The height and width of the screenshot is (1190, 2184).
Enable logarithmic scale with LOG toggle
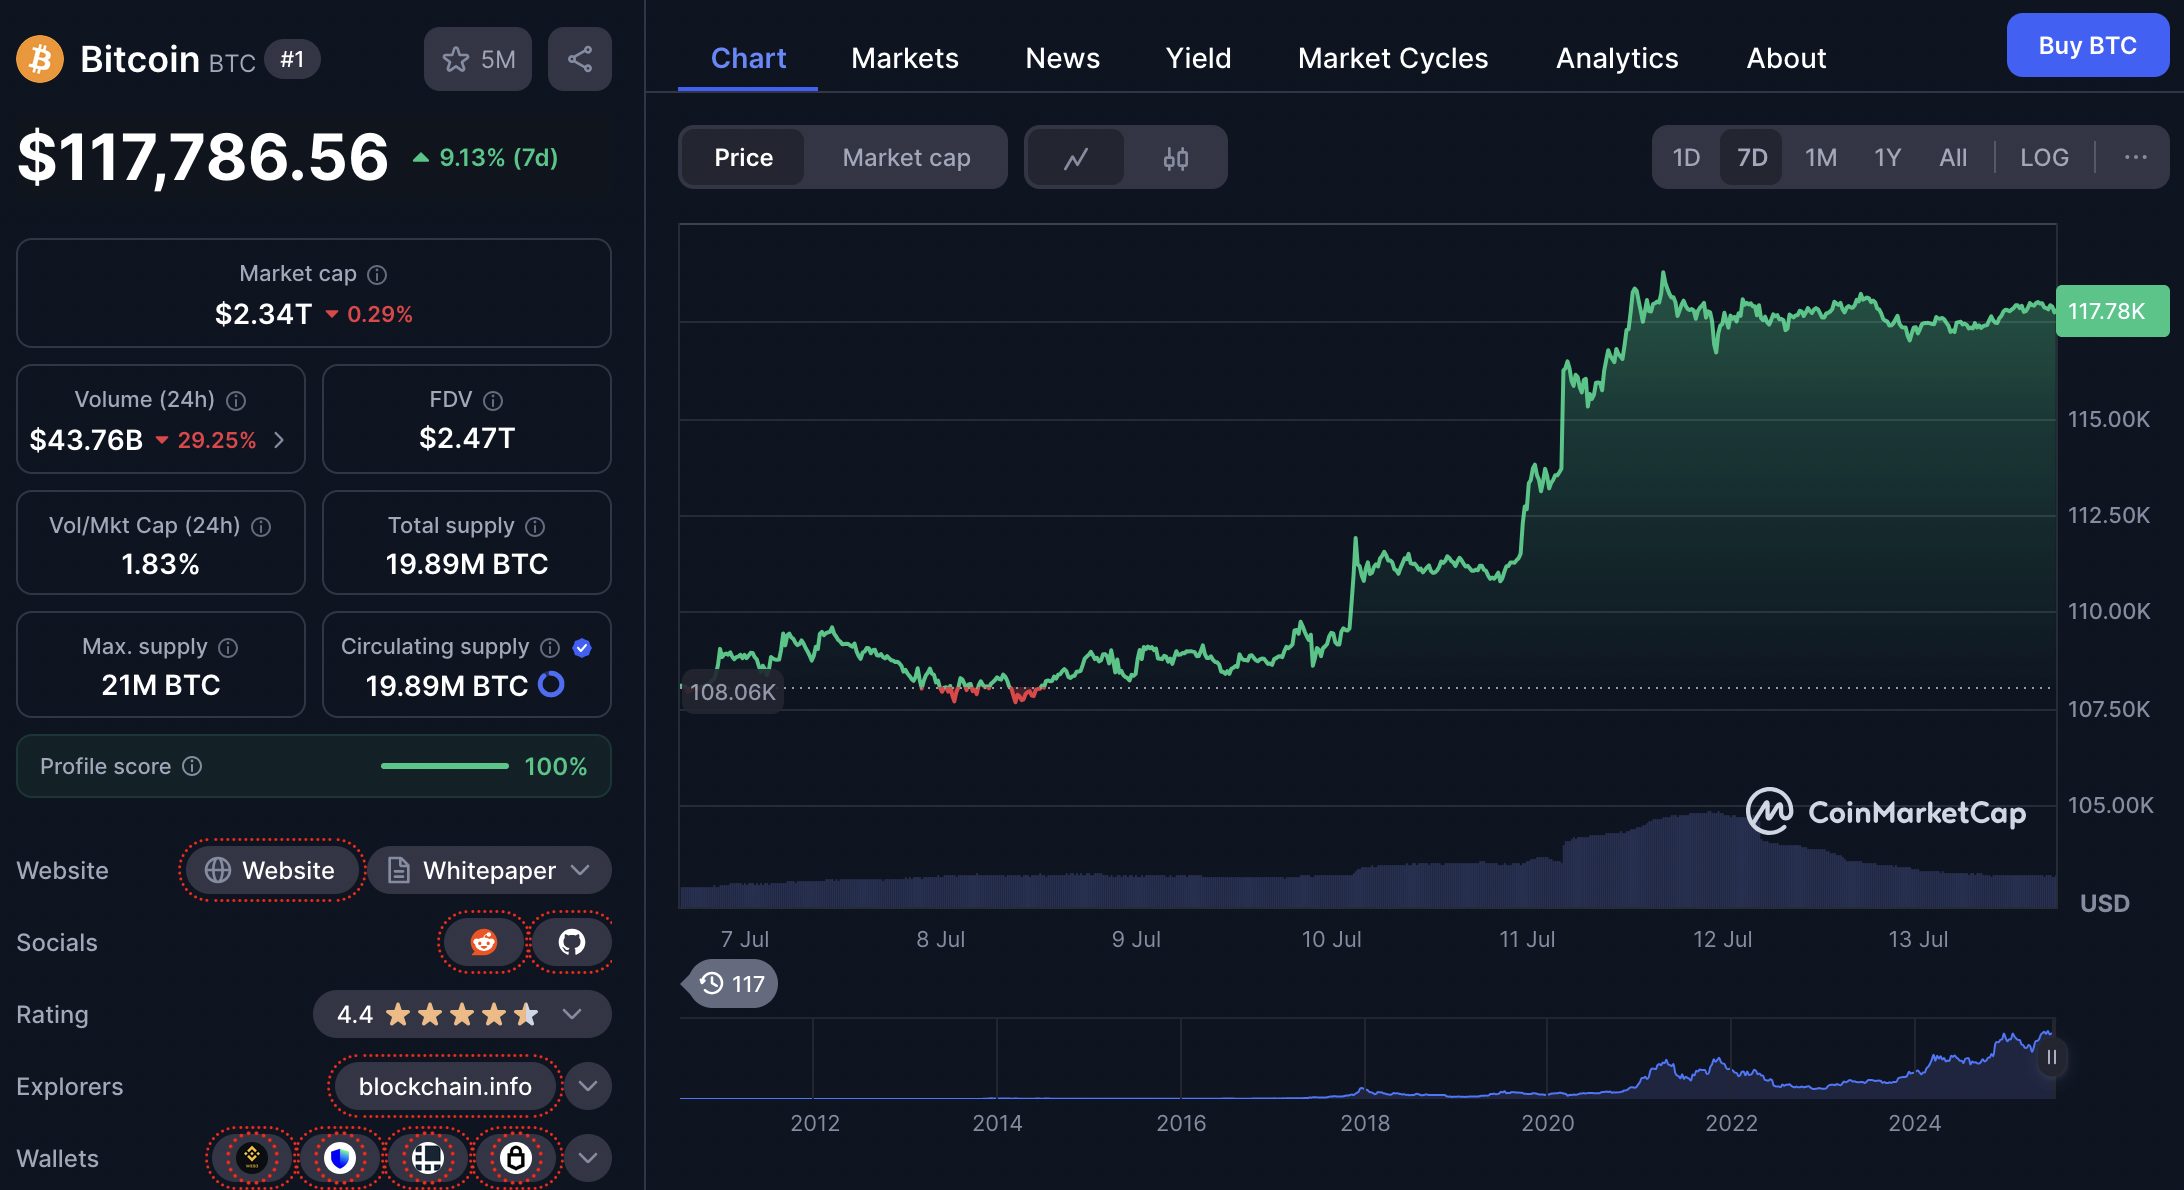pos(2044,157)
